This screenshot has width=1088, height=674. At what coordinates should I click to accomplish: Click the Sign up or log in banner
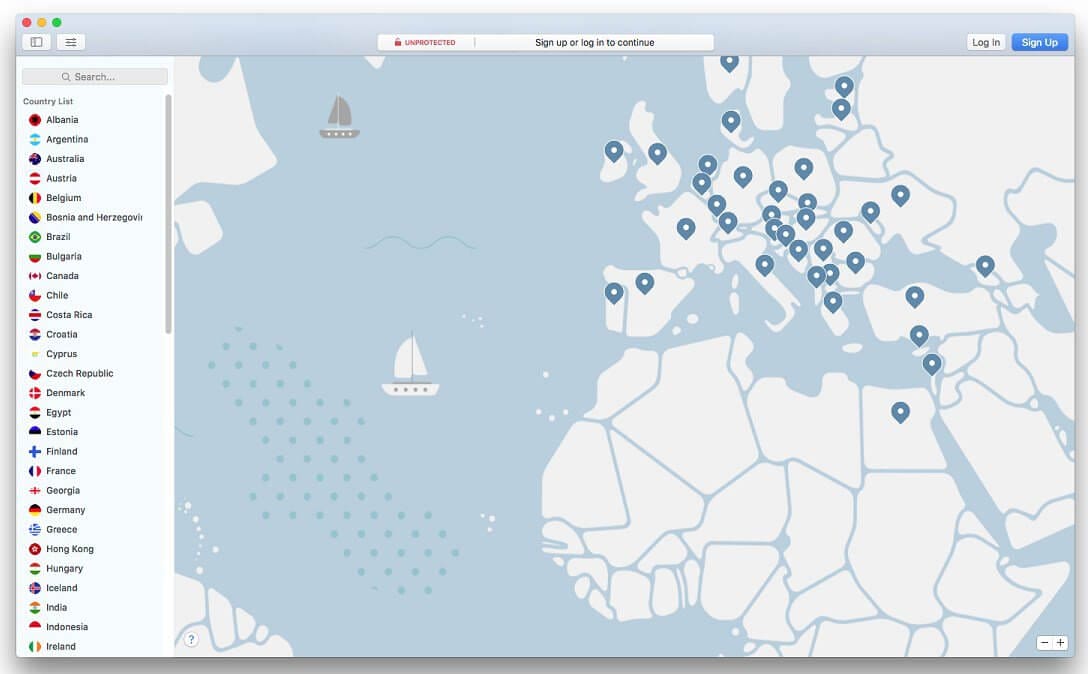pyautogui.click(x=597, y=42)
